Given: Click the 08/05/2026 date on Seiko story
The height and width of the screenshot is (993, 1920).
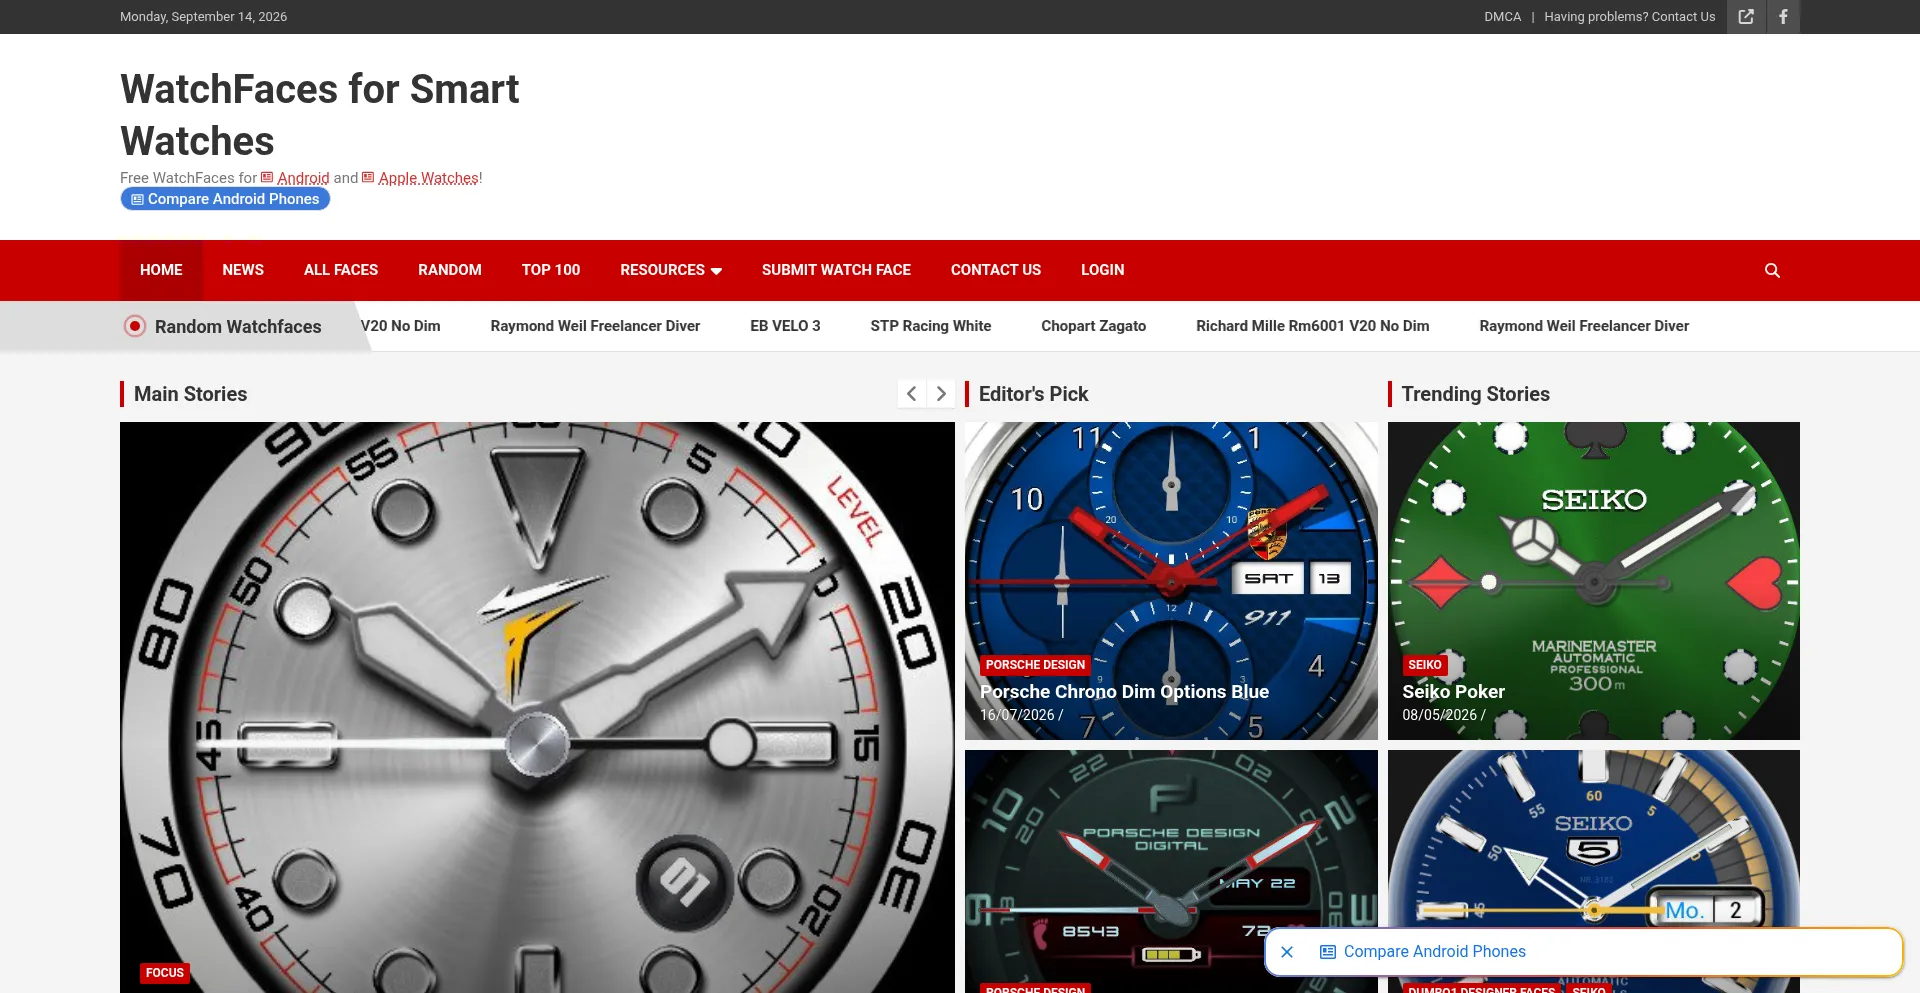Looking at the screenshot, I should point(1439,715).
